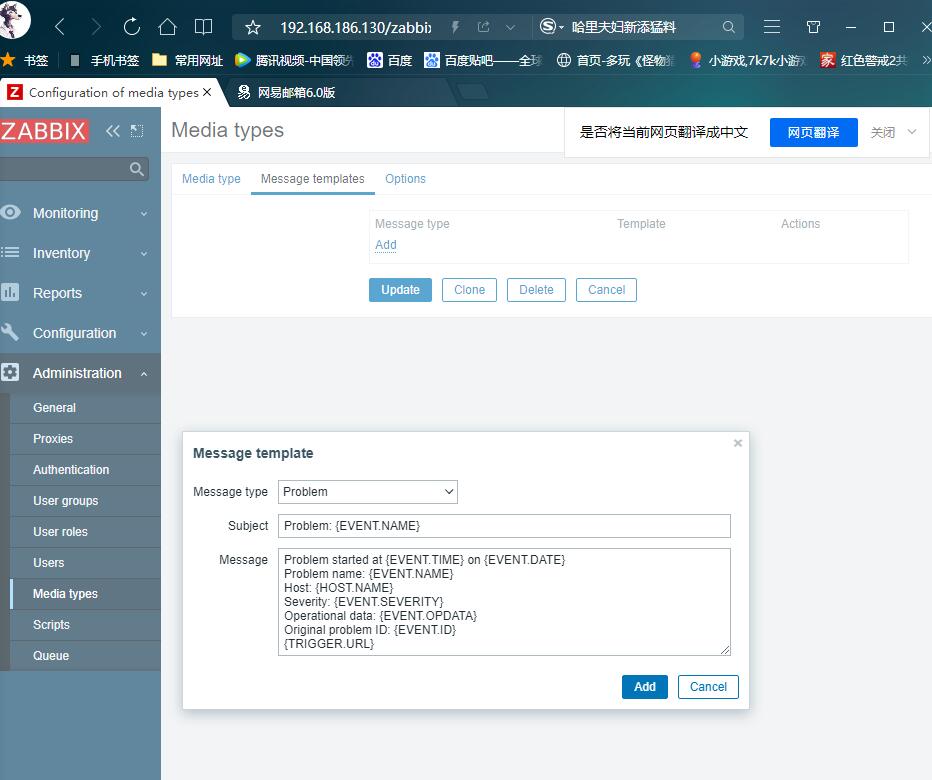Open 首页-多玩 bookmark
The image size is (932, 780).
(615, 60)
